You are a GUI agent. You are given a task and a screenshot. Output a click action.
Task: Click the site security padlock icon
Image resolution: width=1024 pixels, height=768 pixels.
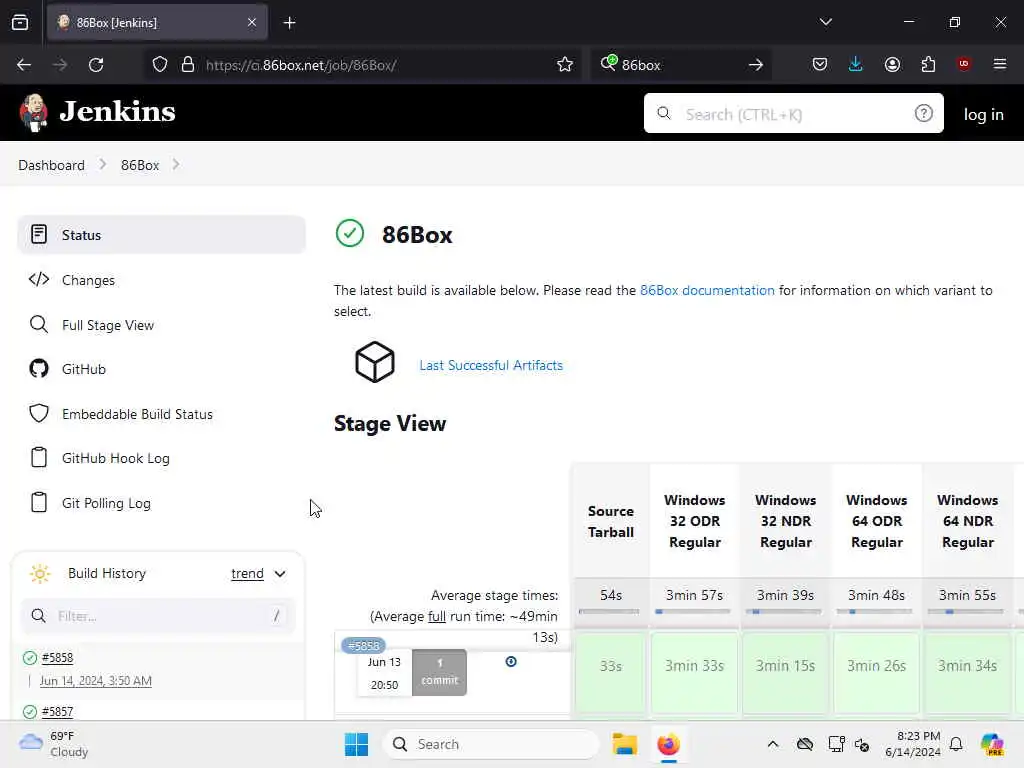click(x=188, y=65)
